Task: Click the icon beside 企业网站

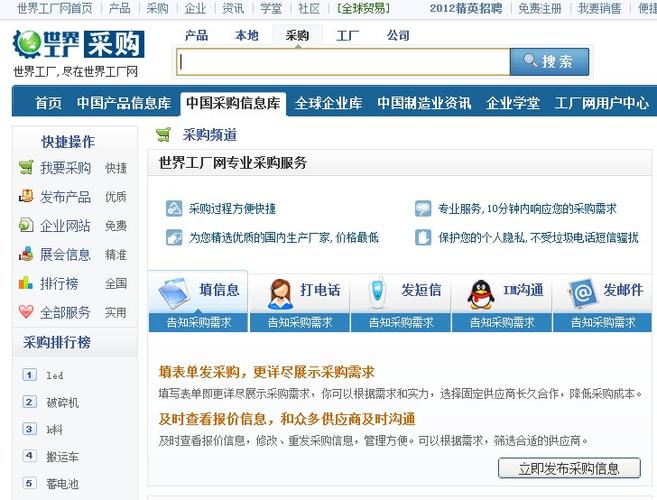Action: (26, 225)
